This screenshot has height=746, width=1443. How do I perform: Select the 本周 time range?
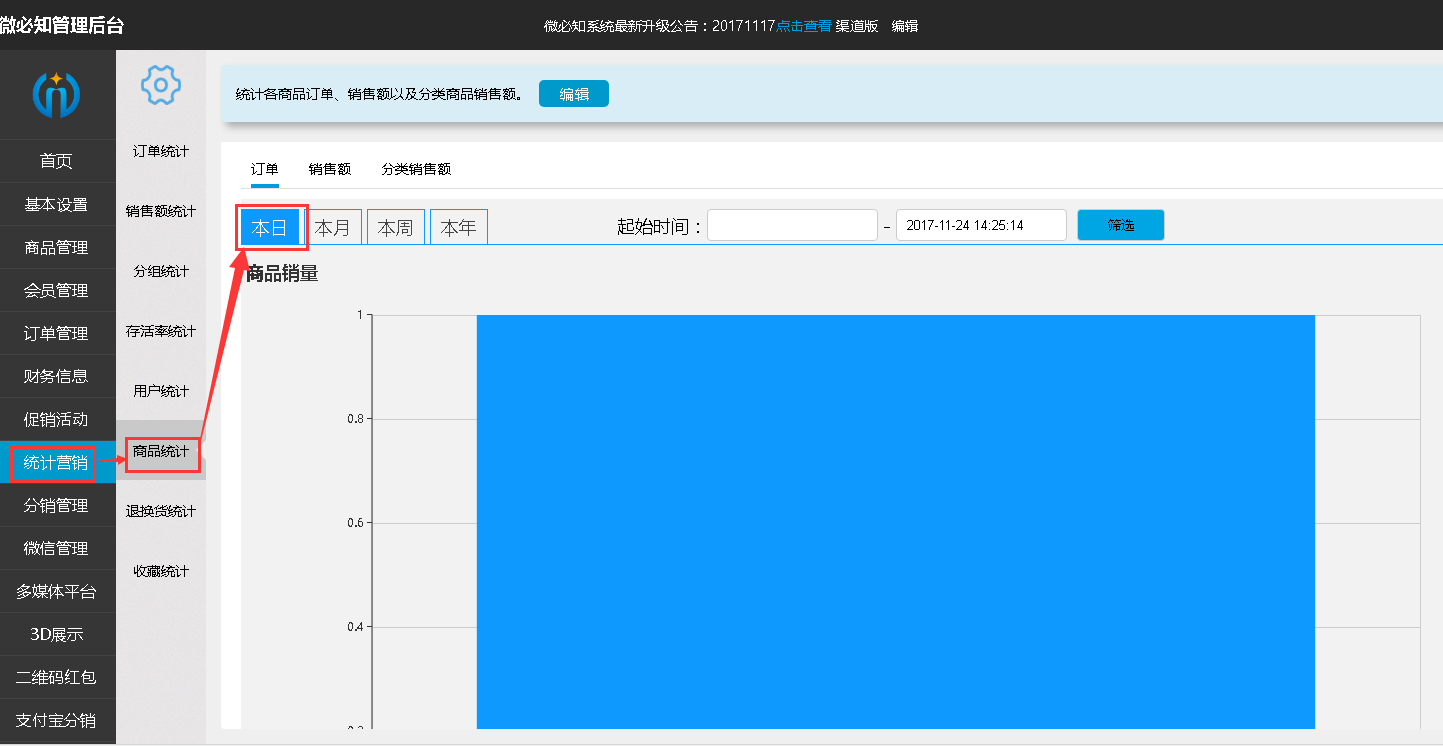(x=396, y=228)
